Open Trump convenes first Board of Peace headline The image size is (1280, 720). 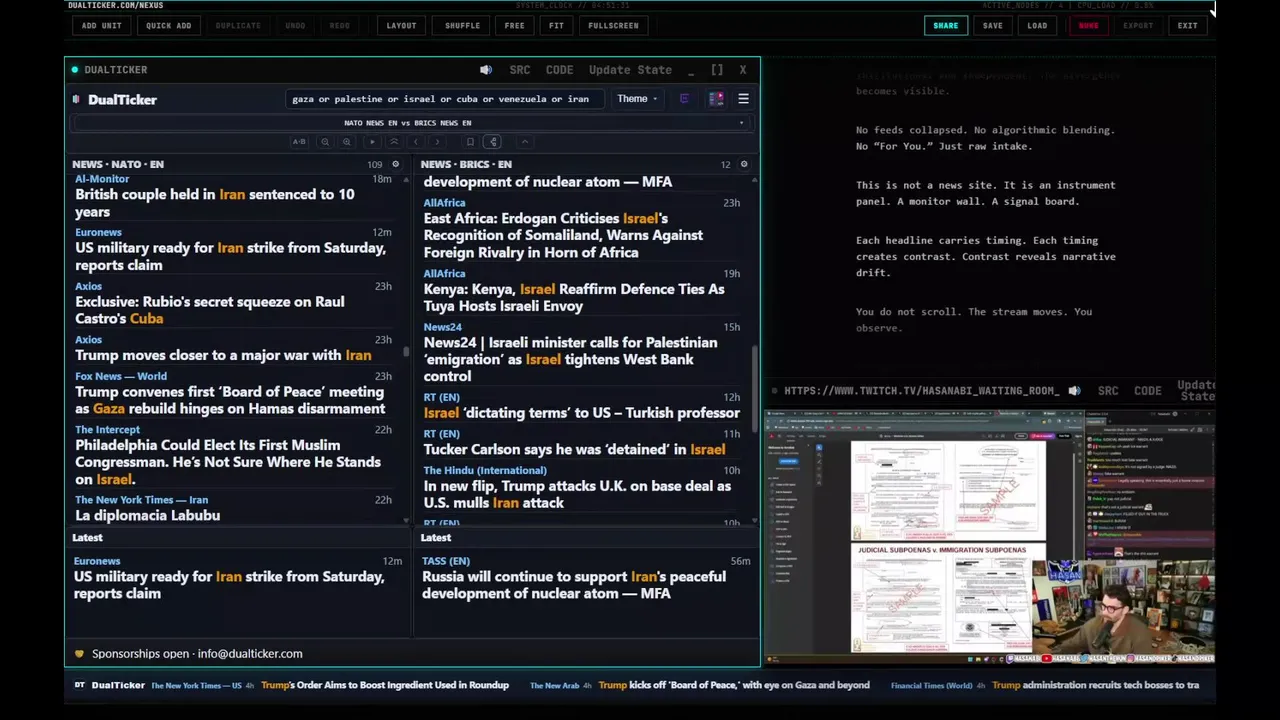point(230,400)
